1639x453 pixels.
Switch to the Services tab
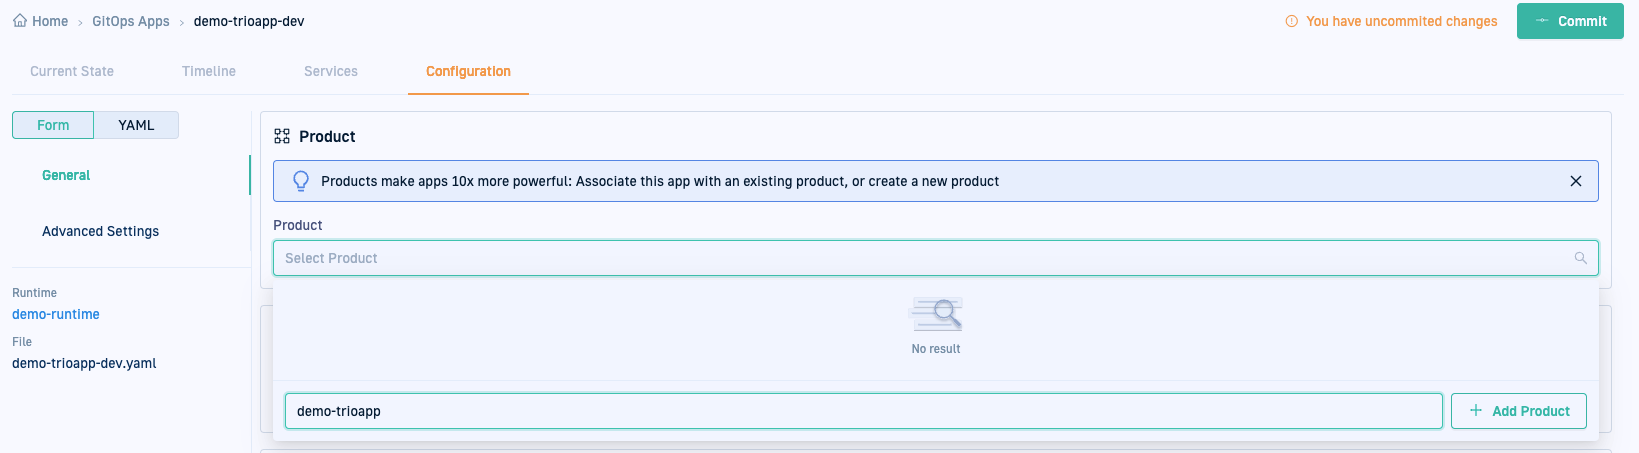(331, 71)
